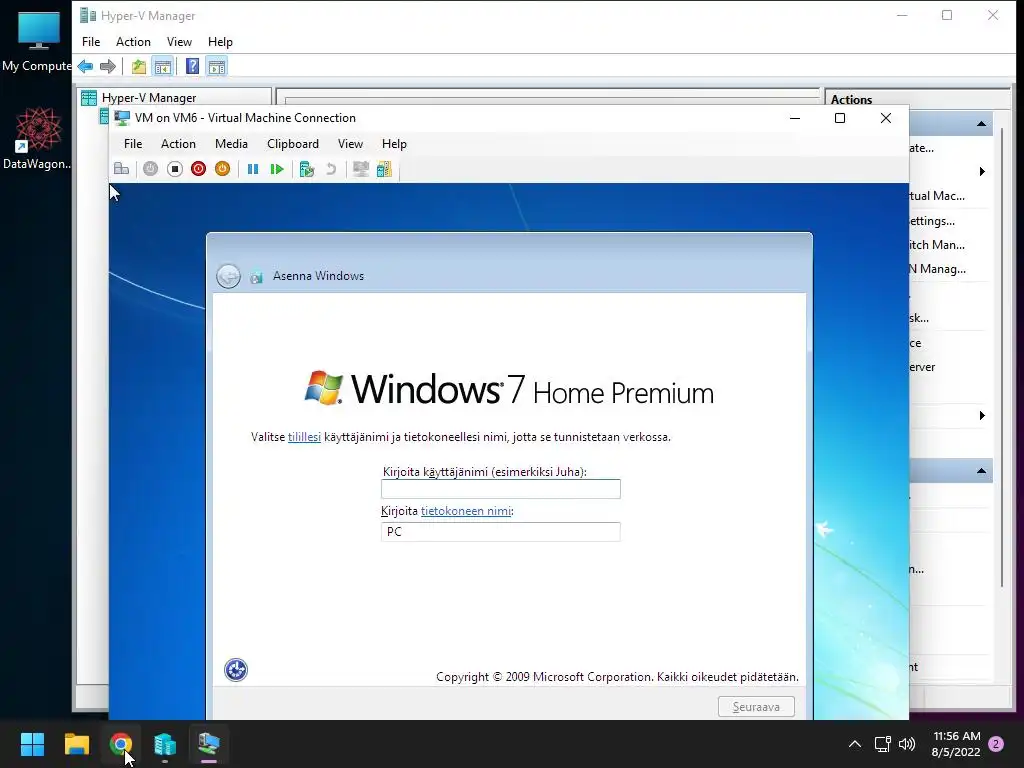Toggle Show/Hide Console Tree icon
The width and height of the screenshot is (1024, 768).
163,66
